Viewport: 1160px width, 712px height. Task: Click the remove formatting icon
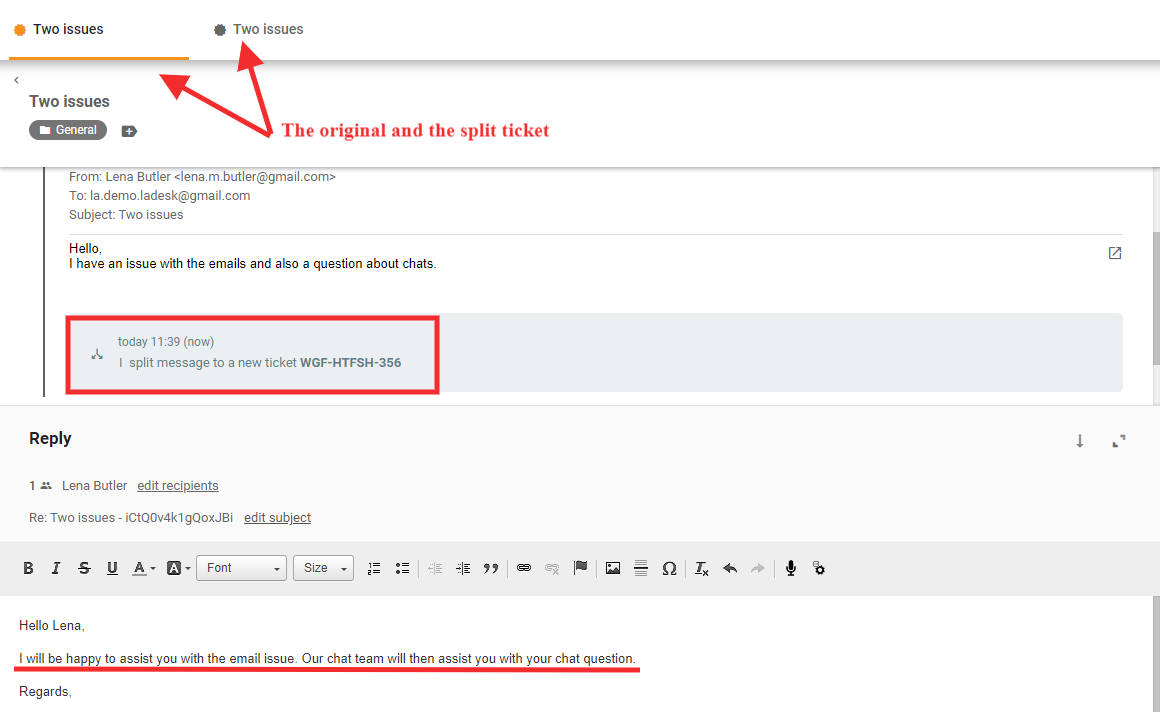click(x=702, y=568)
